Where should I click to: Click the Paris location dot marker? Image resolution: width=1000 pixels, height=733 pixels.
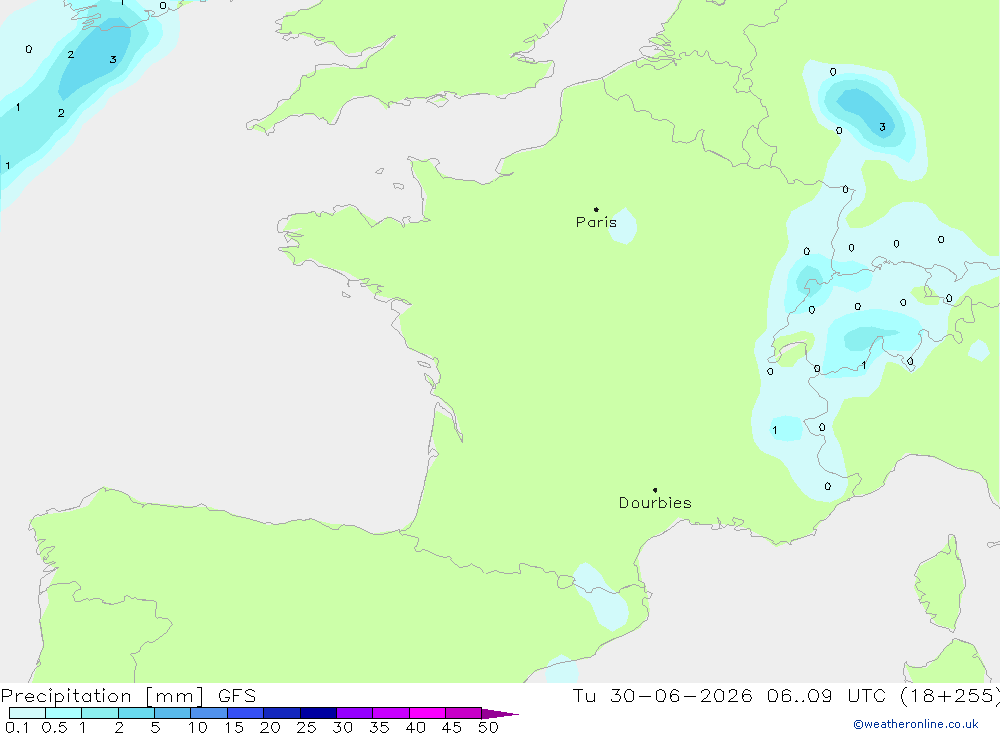596,209
